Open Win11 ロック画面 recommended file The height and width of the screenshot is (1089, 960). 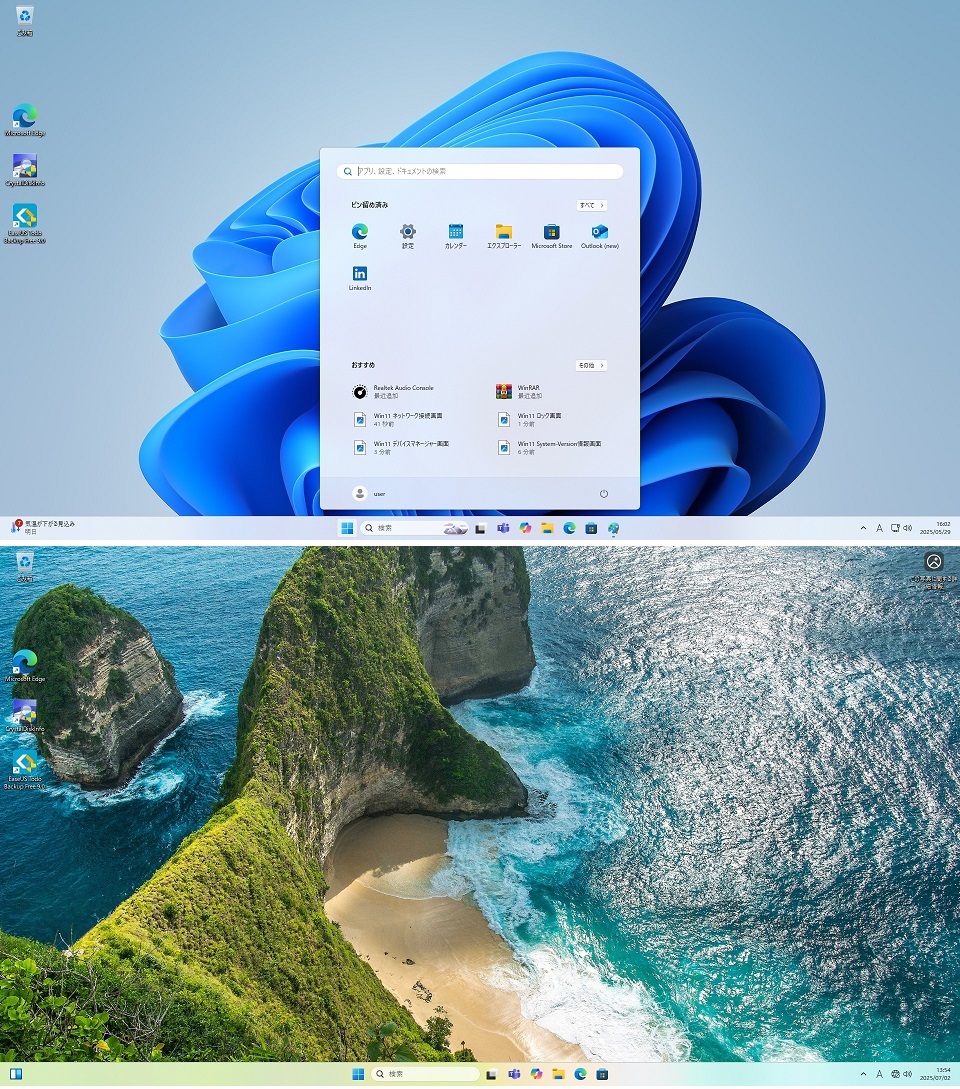(x=530, y=419)
